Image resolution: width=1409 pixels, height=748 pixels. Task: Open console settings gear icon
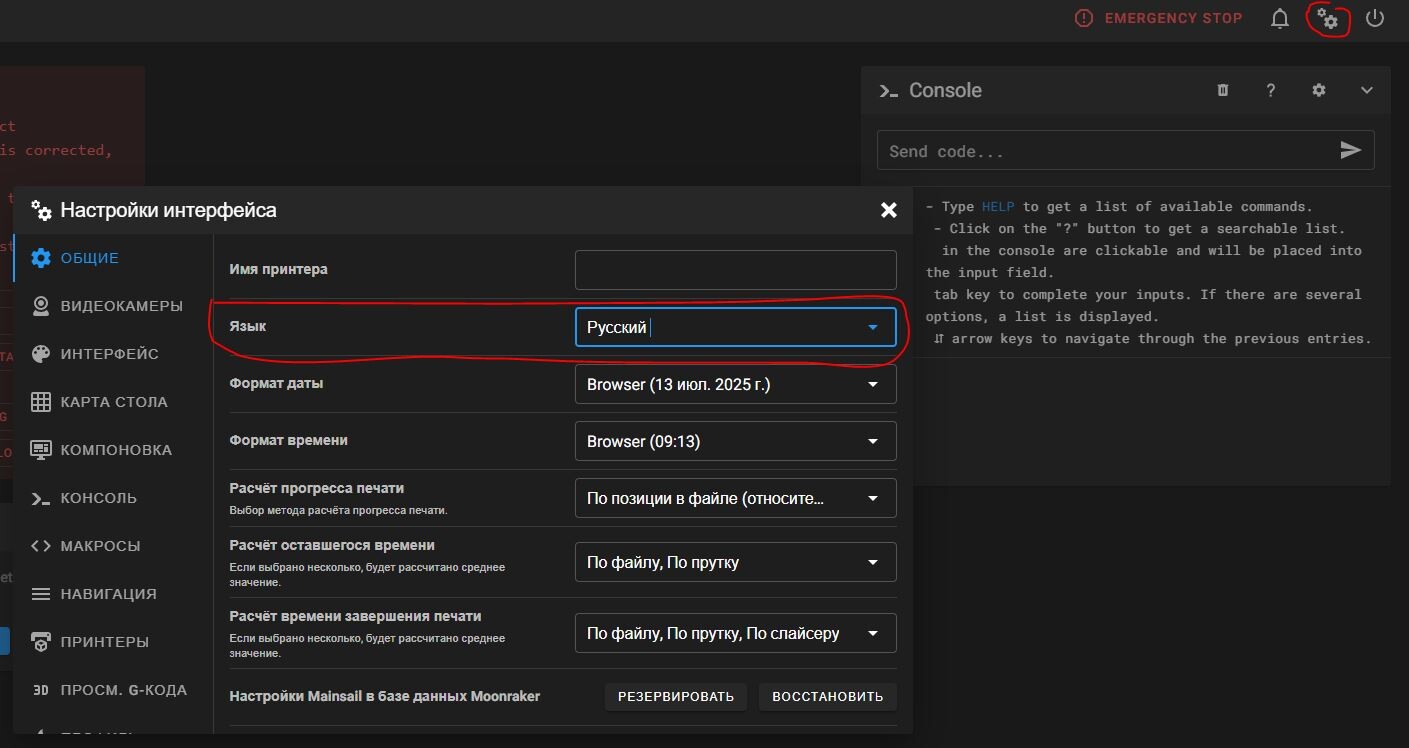(1318, 90)
